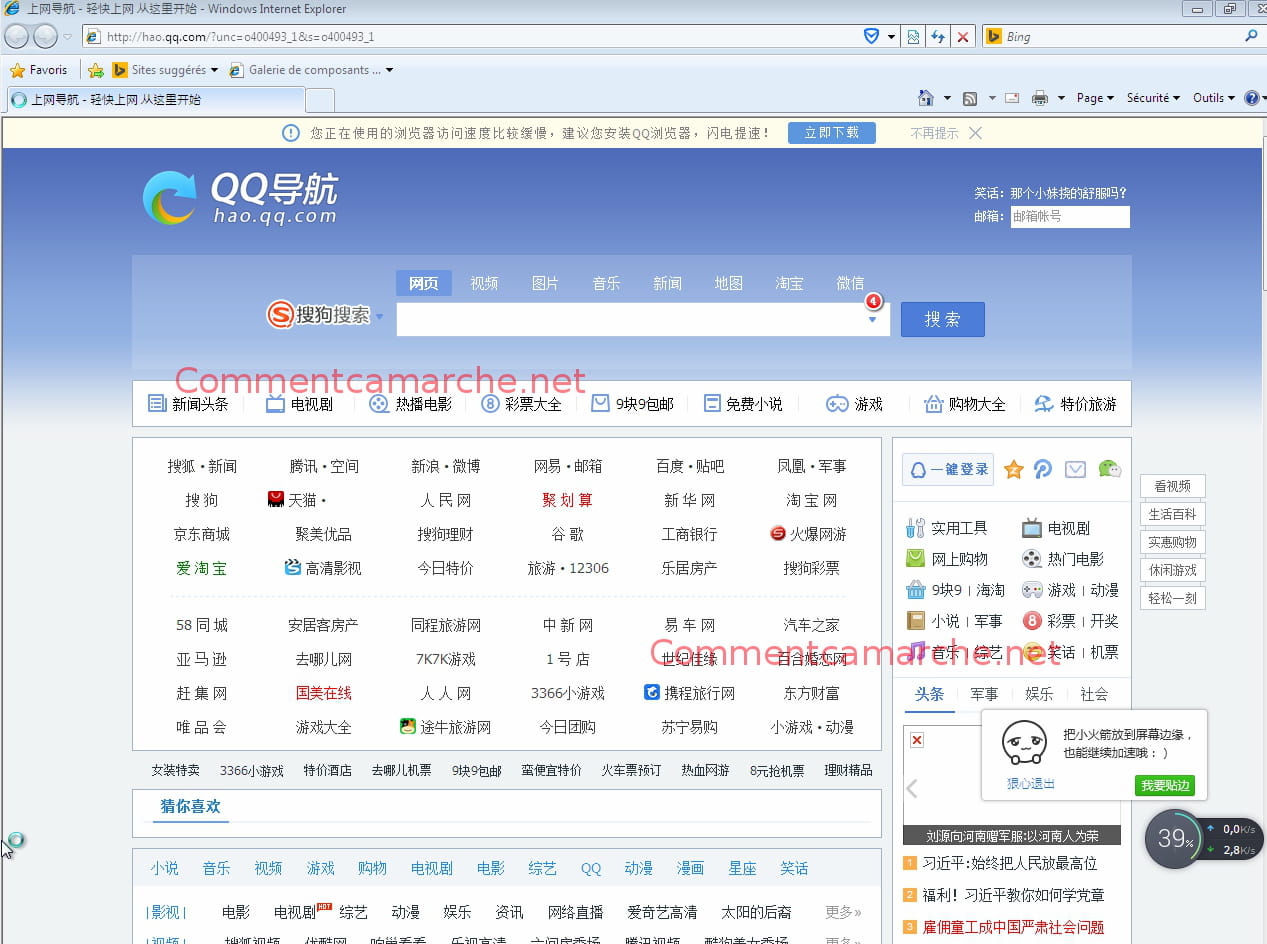Select the 视频 search tab

[x=484, y=283]
